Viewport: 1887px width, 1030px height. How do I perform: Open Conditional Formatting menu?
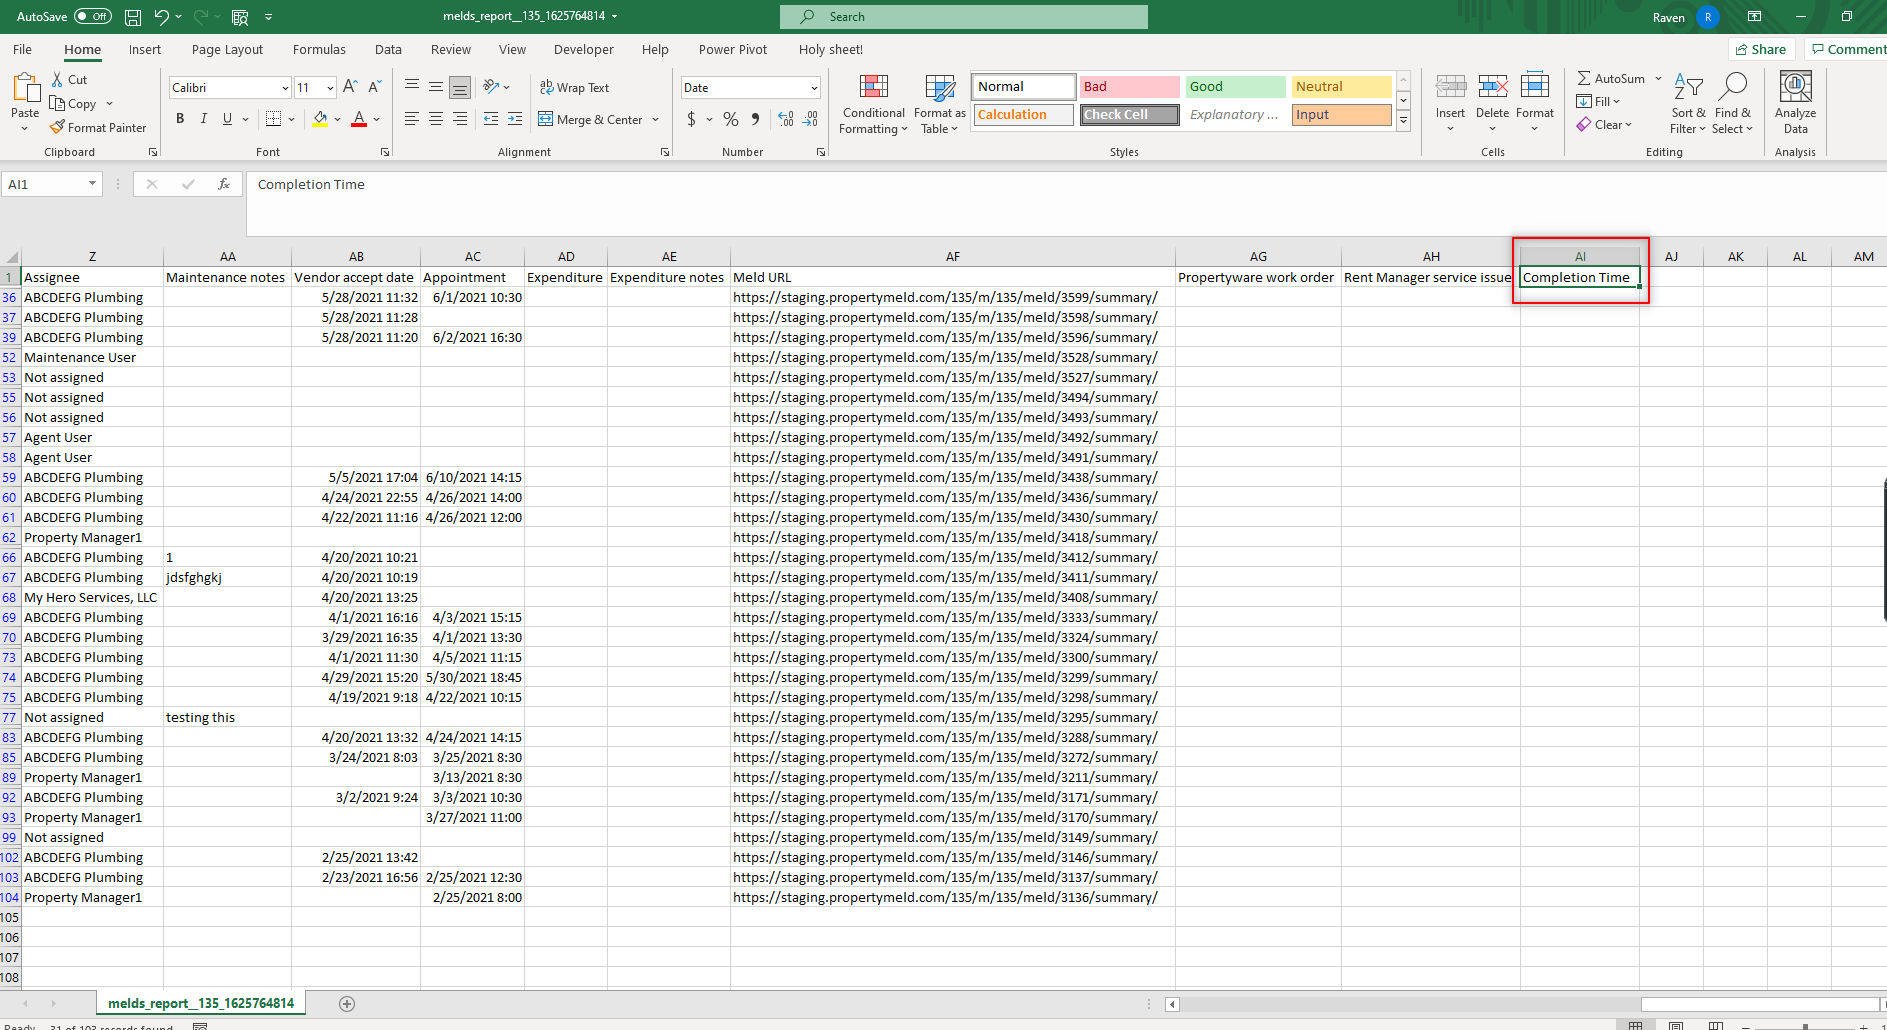pyautogui.click(x=873, y=104)
